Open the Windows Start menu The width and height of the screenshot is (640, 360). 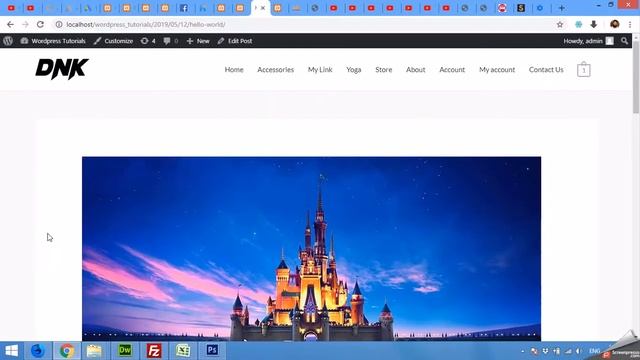pyautogui.click(x=11, y=351)
